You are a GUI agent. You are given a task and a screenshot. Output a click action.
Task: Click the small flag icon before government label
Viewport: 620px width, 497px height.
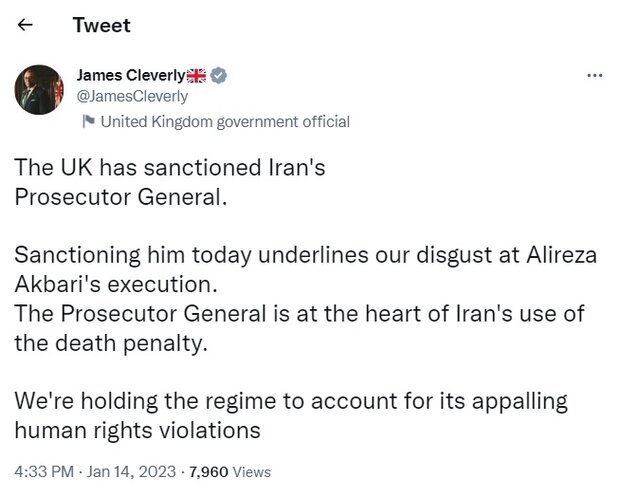point(87,122)
